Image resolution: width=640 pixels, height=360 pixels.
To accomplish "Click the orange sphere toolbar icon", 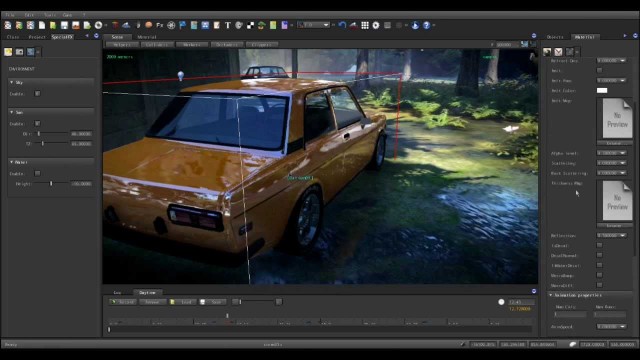I will pyautogui.click(x=149, y=25).
